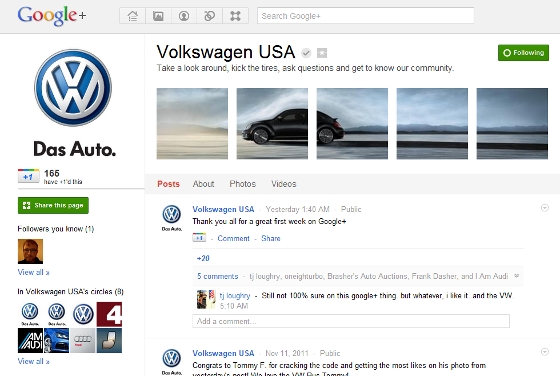Image resolution: width=560 pixels, height=376 pixels.
Task: Click the Google+ logo
Action: (x=52, y=16)
